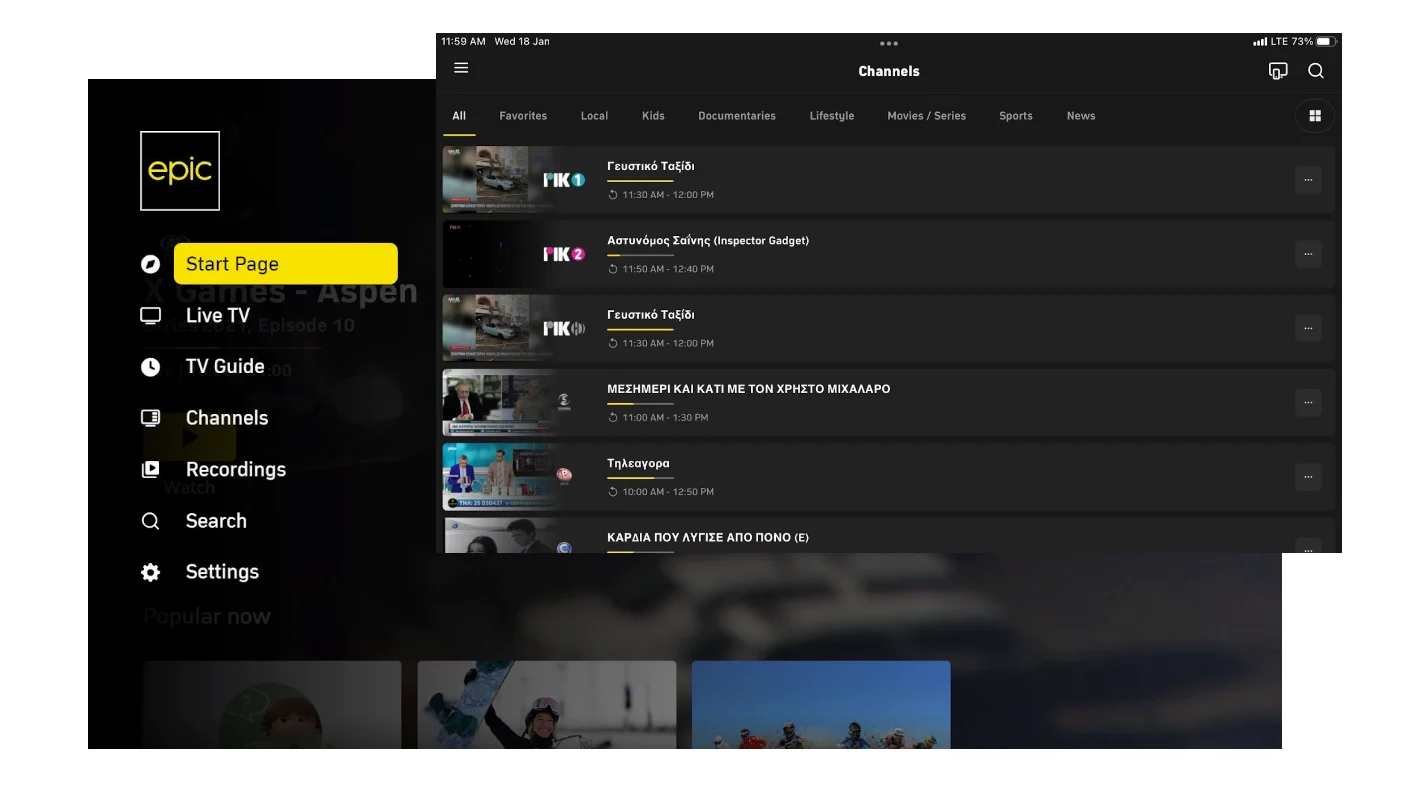Toggle grid view layout for channels

[x=1314, y=115]
